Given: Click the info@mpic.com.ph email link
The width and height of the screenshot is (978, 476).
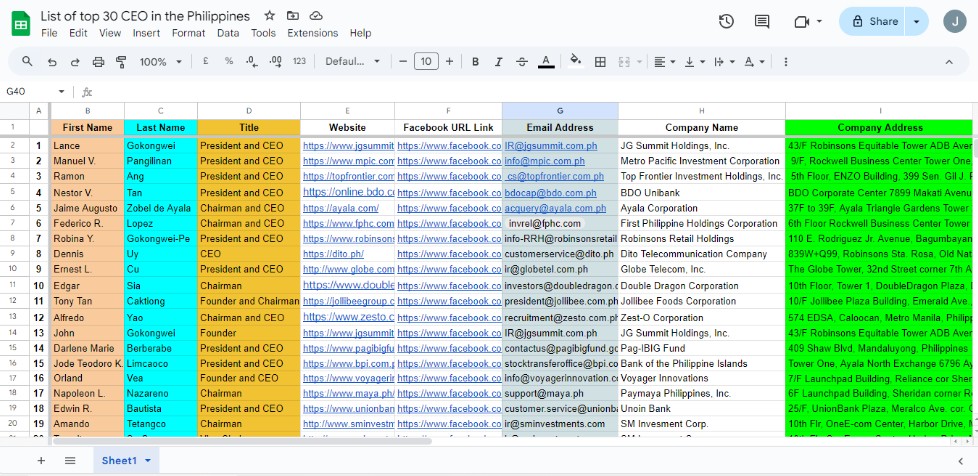Looking at the screenshot, I should pyautogui.click(x=545, y=161).
